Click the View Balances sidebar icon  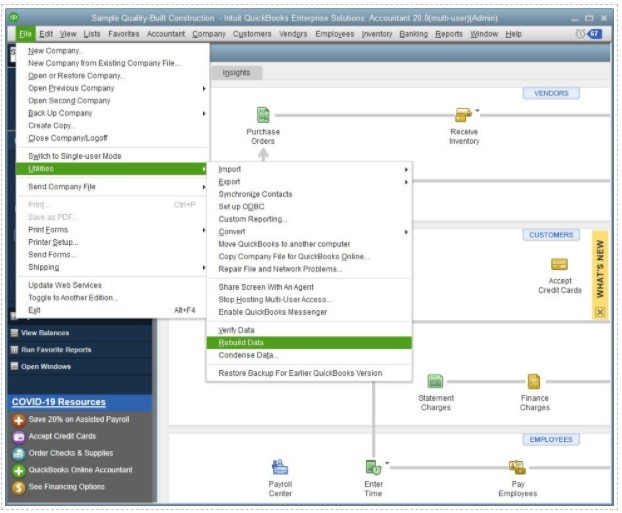click(14, 332)
